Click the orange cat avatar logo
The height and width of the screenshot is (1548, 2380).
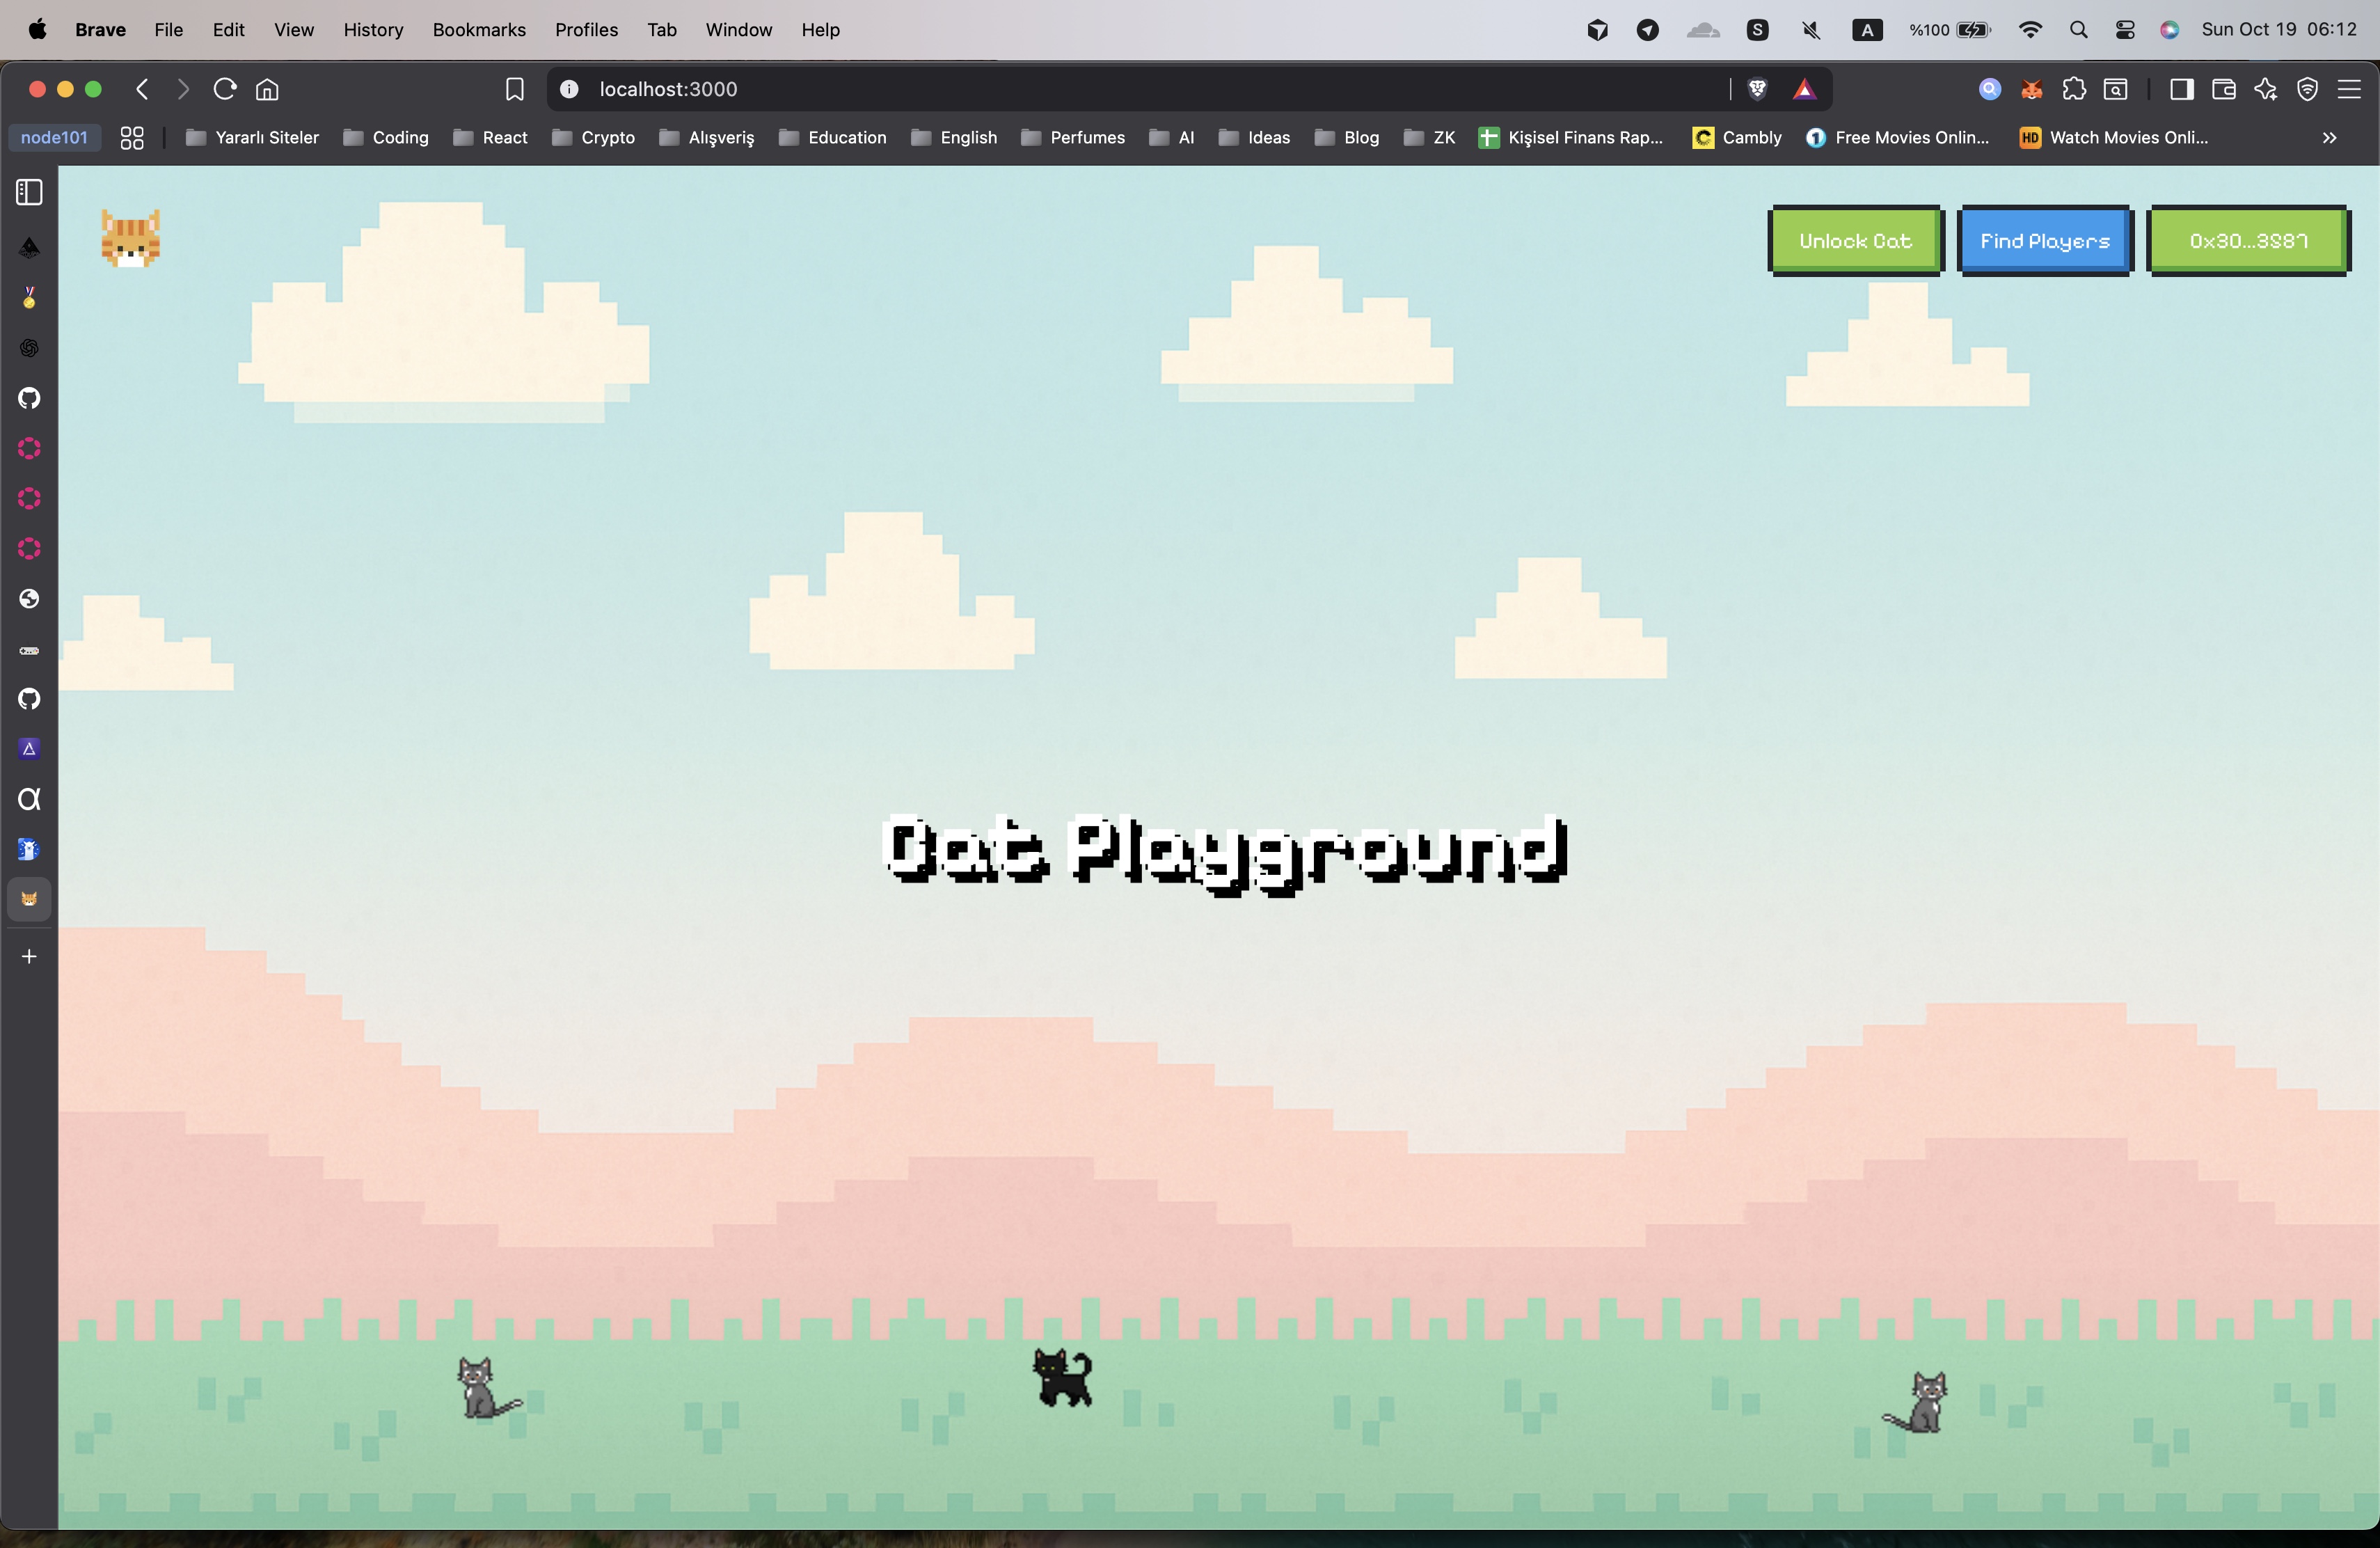coord(131,239)
